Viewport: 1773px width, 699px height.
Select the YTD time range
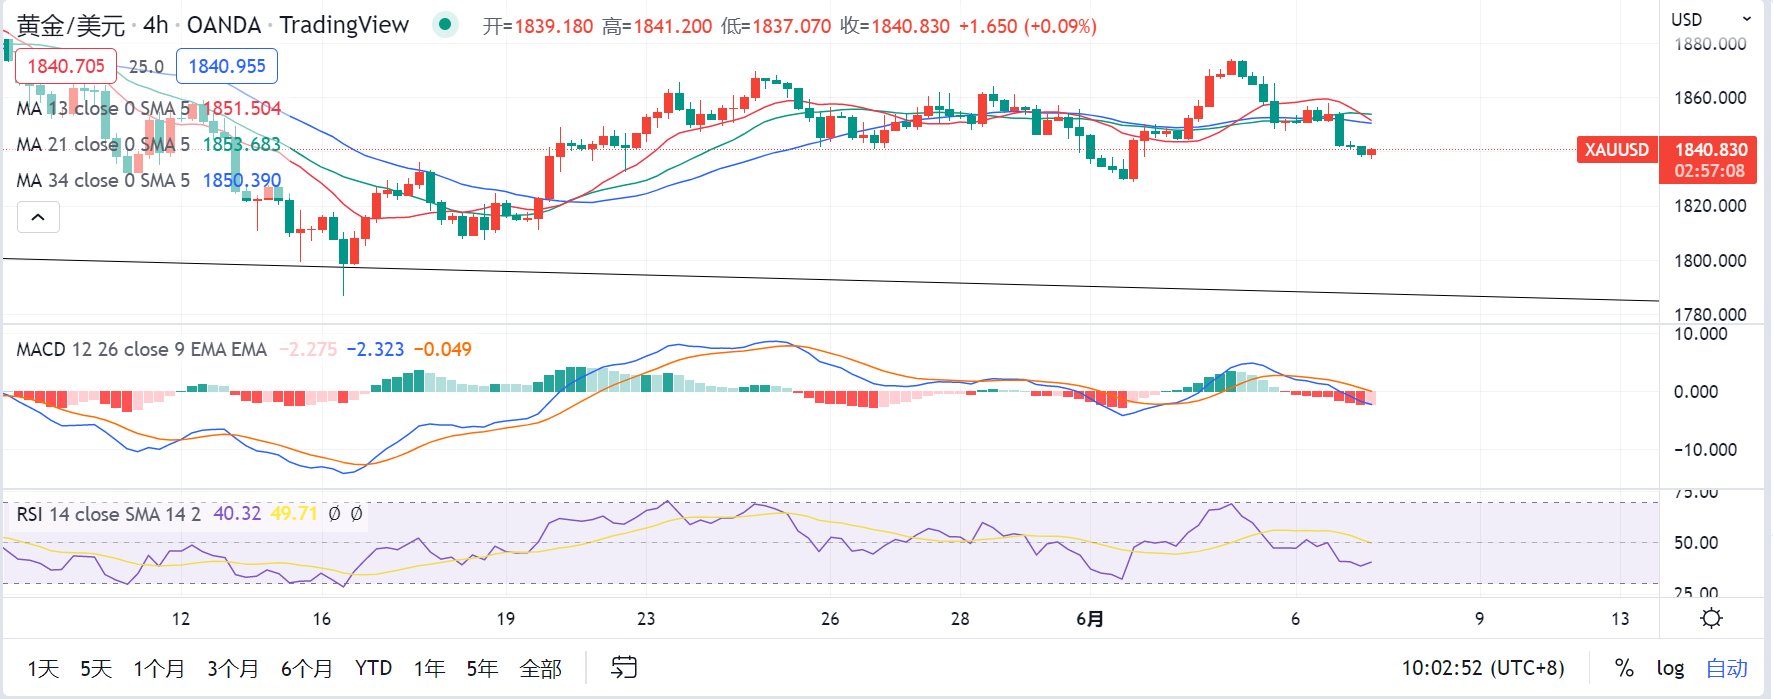pyautogui.click(x=373, y=668)
